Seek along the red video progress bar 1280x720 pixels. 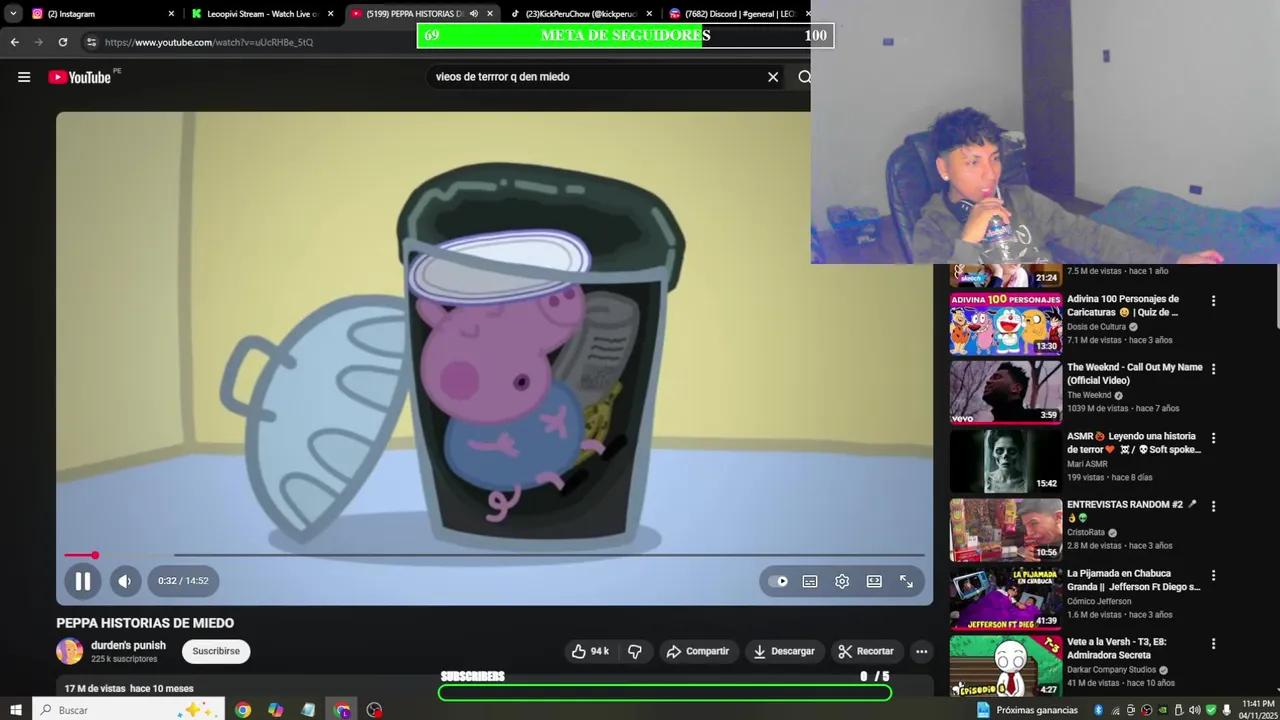click(x=494, y=555)
